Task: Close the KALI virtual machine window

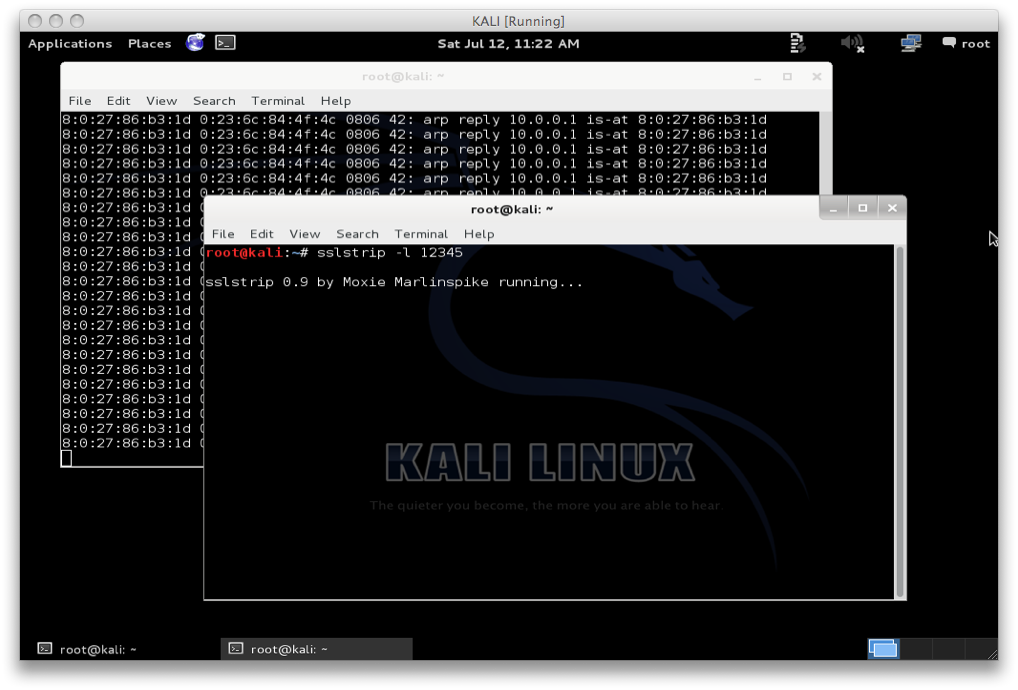Action: pyautogui.click(x=35, y=21)
